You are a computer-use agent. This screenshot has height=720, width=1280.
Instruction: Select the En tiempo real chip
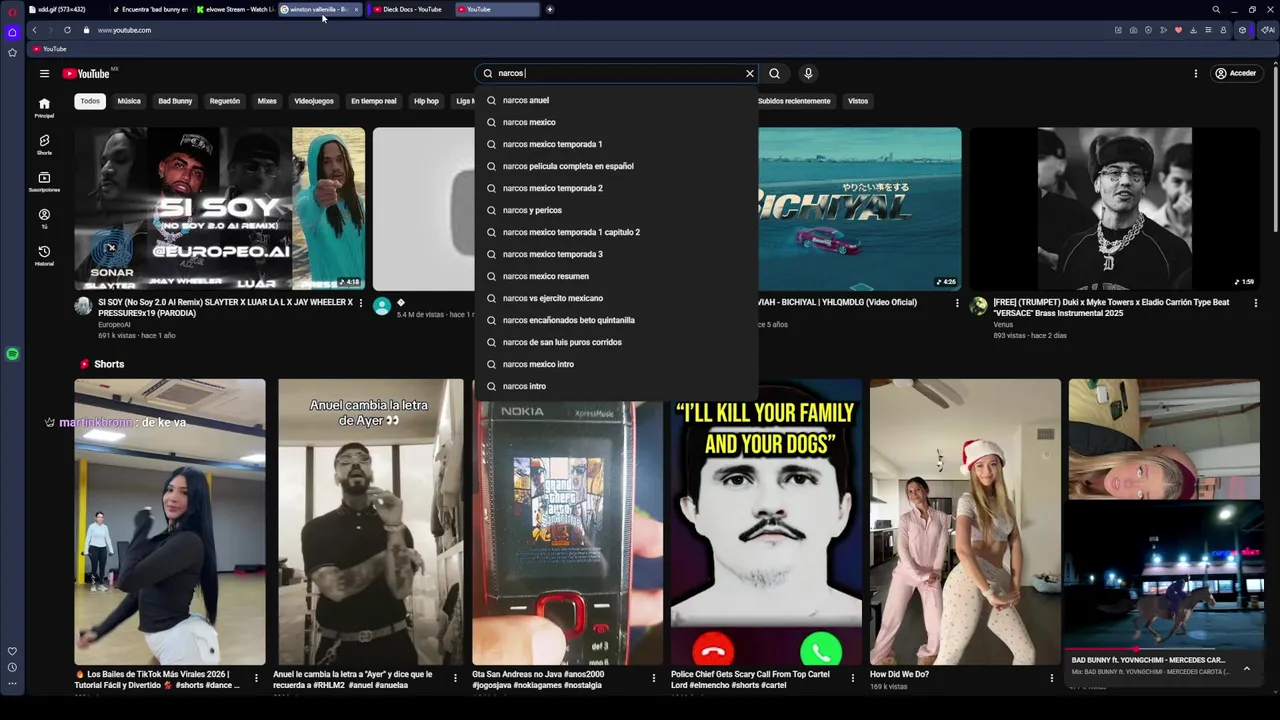point(374,101)
